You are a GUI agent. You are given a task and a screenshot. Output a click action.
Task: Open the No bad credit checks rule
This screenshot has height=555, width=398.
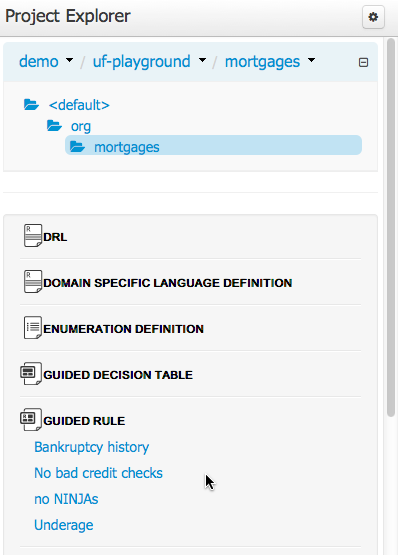click(98, 473)
